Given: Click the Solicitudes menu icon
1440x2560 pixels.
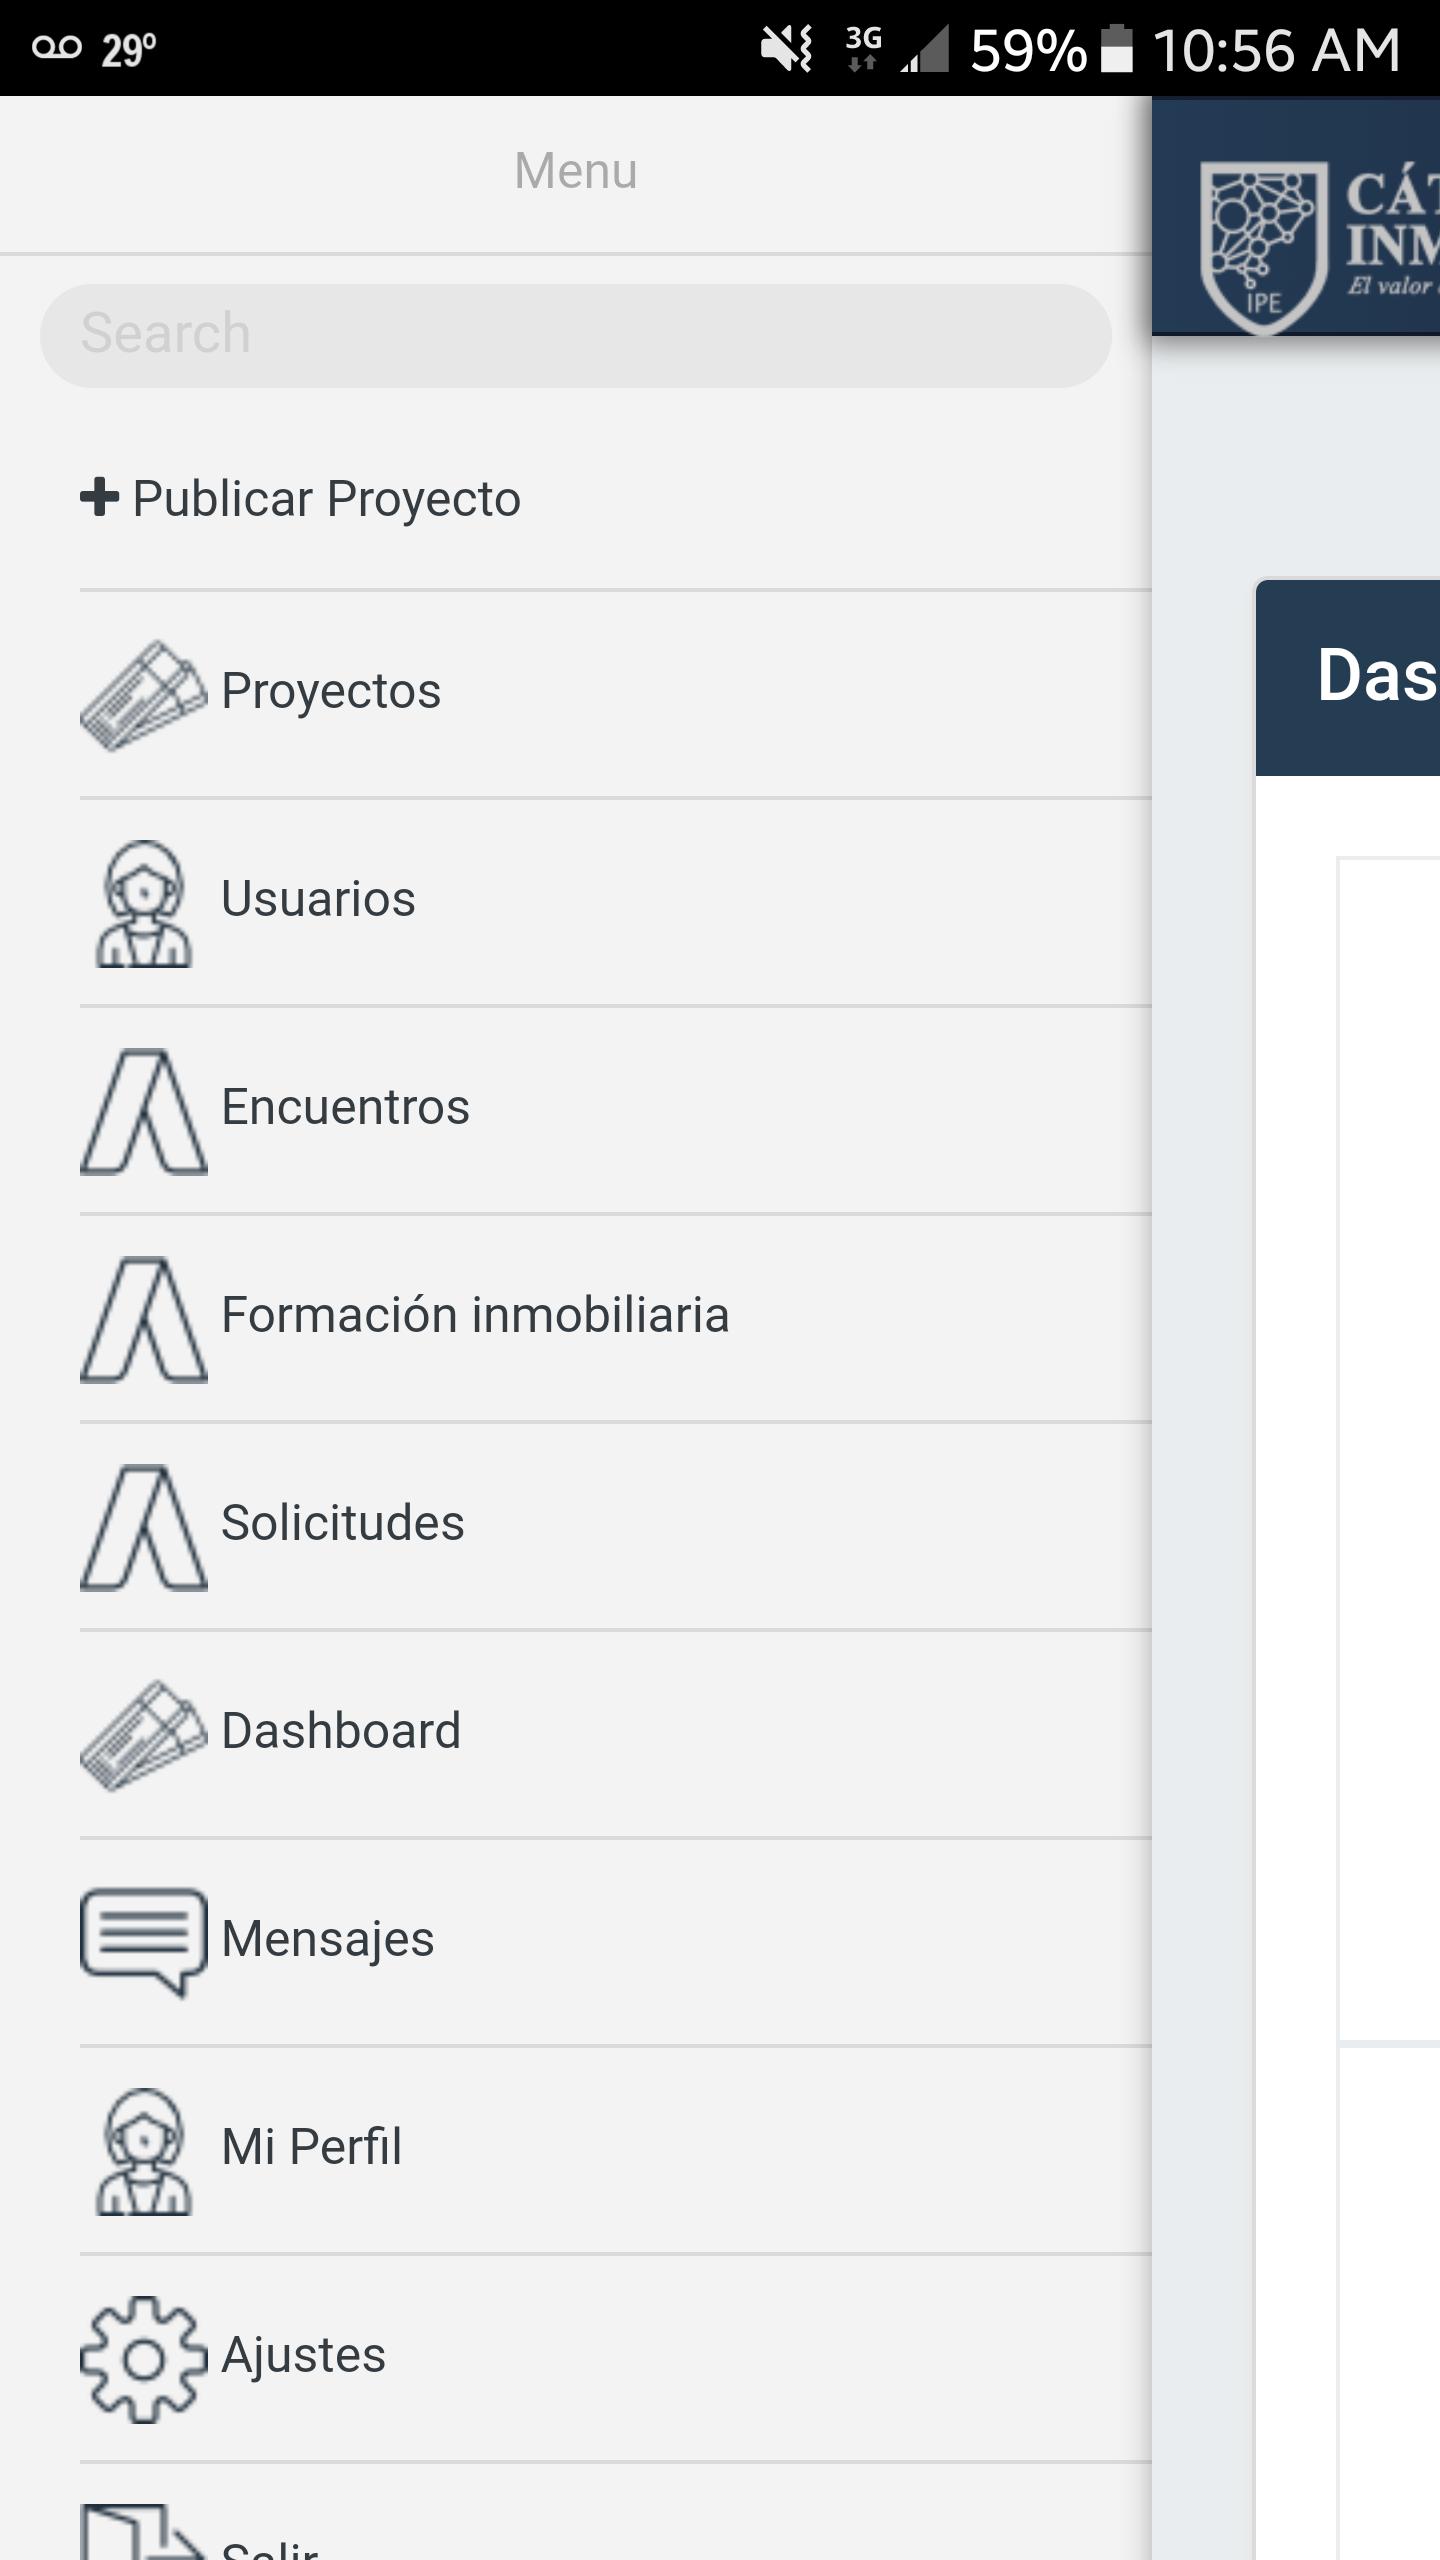Looking at the screenshot, I should coord(144,1527).
